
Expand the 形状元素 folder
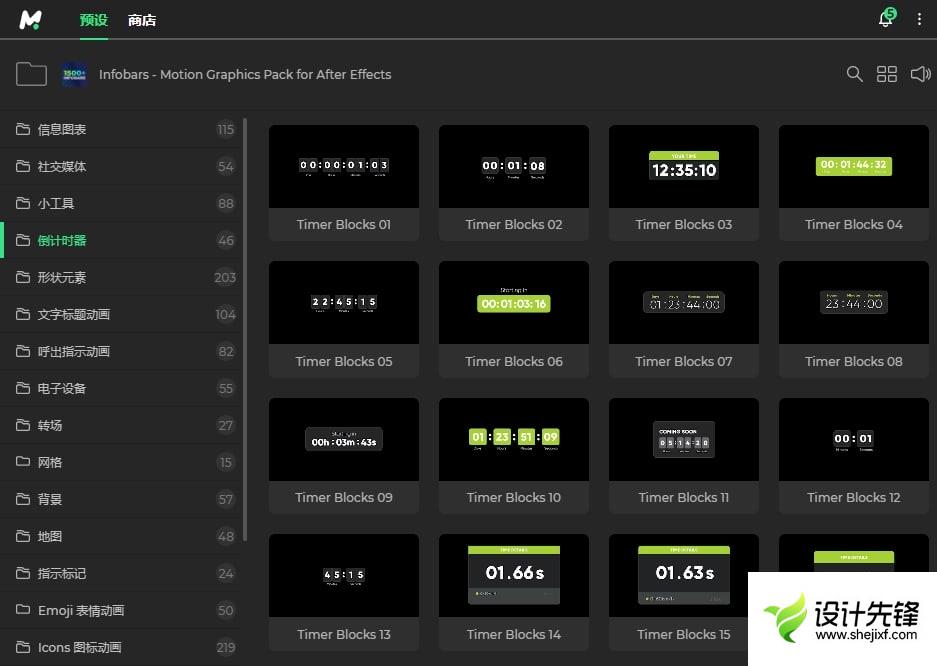[62, 277]
